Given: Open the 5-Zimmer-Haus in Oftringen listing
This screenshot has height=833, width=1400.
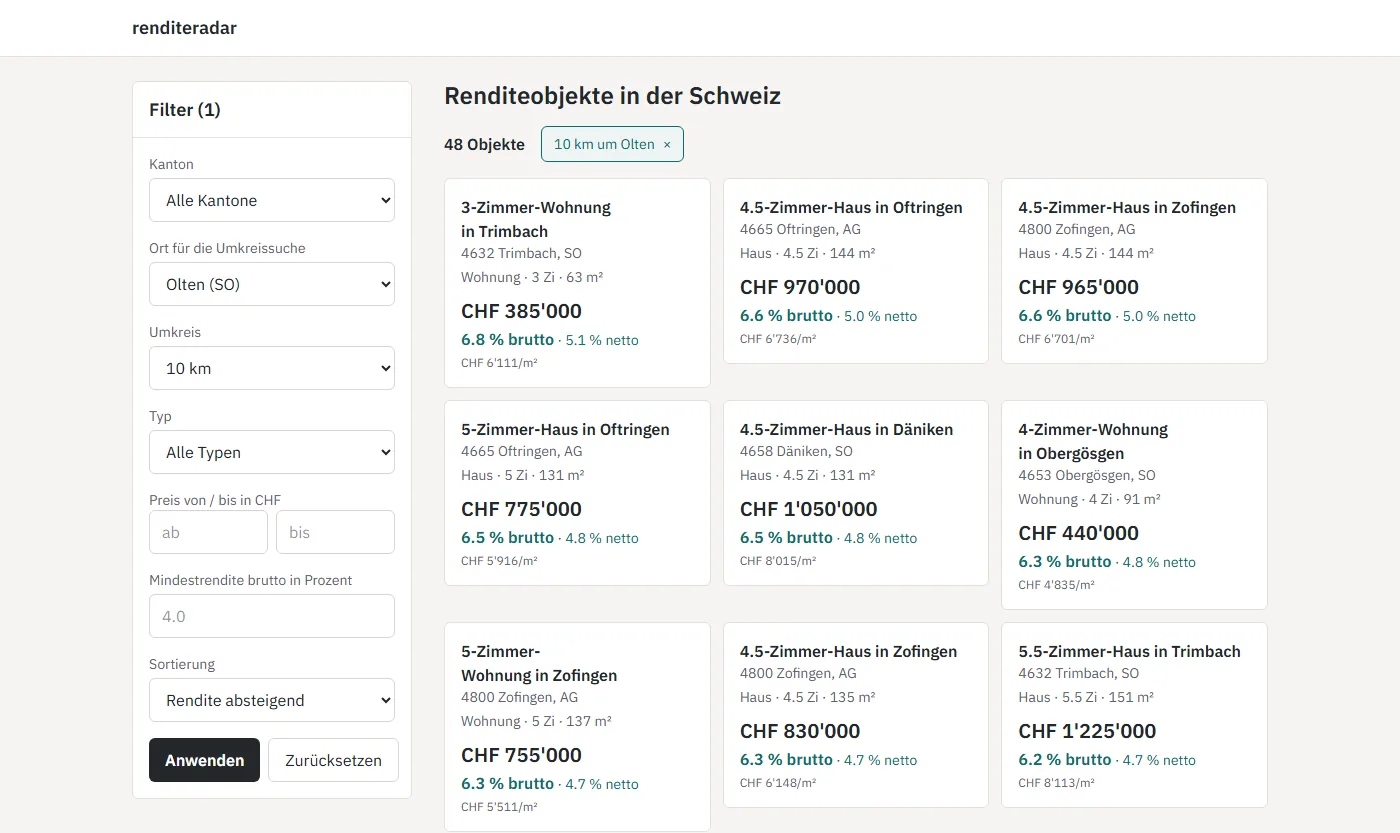Looking at the screenshot, I should (577, 493).
